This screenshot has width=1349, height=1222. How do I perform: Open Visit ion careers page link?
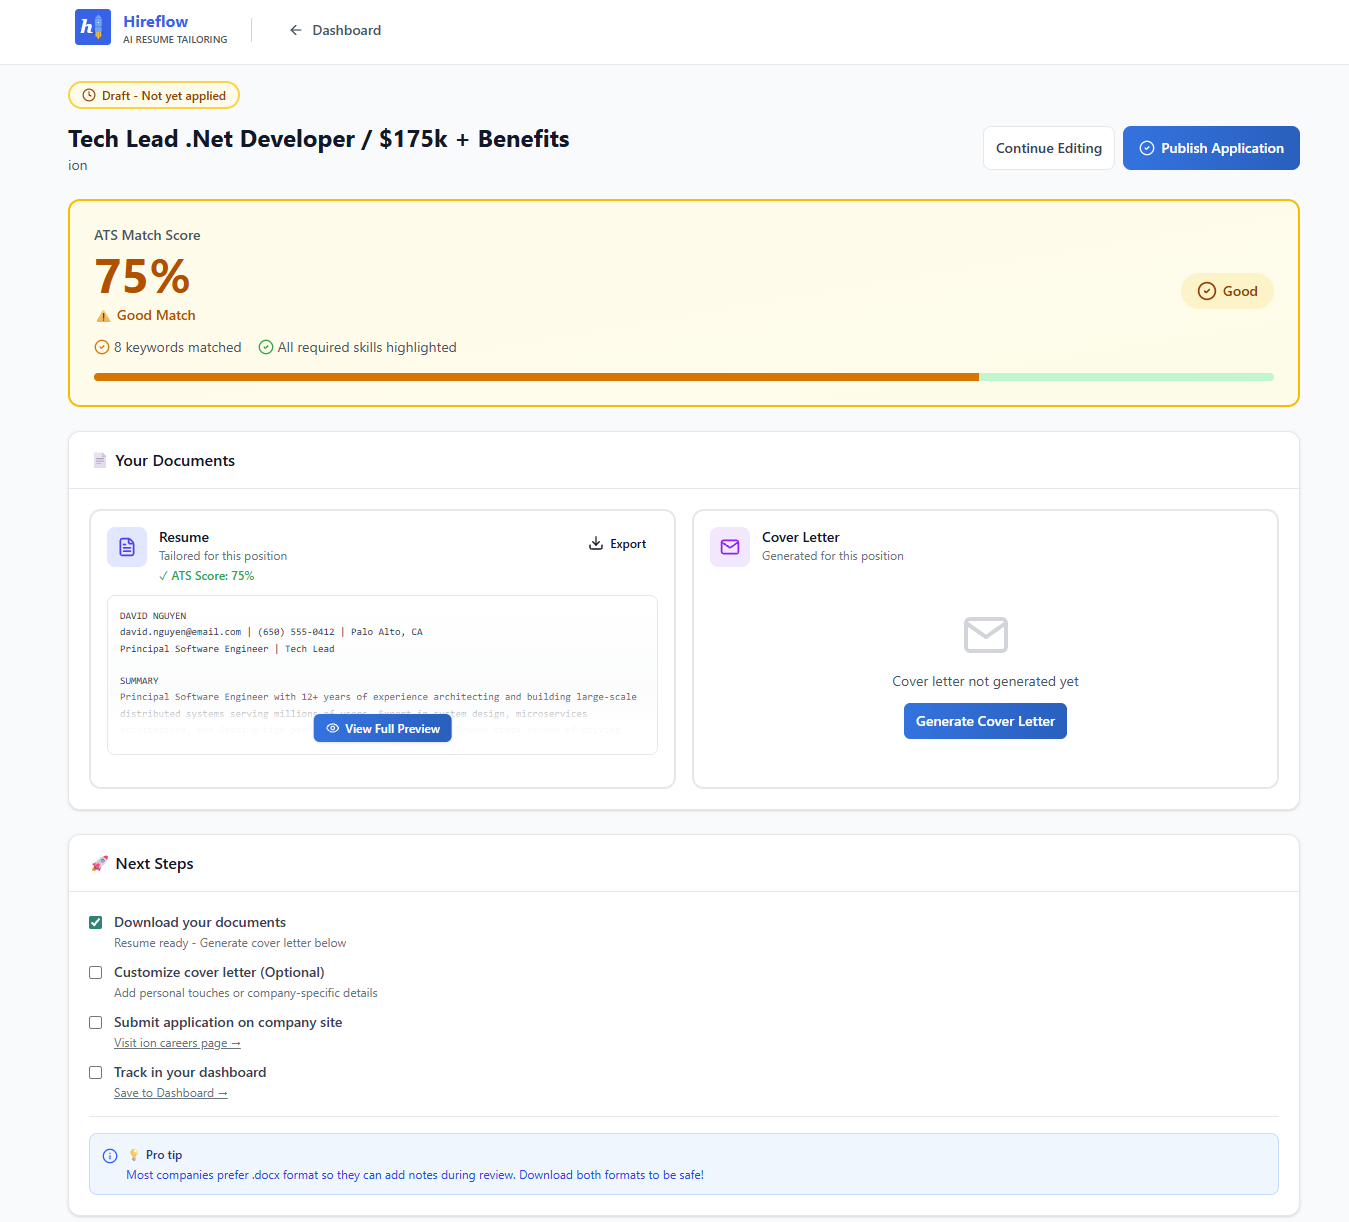(177, 1043)
